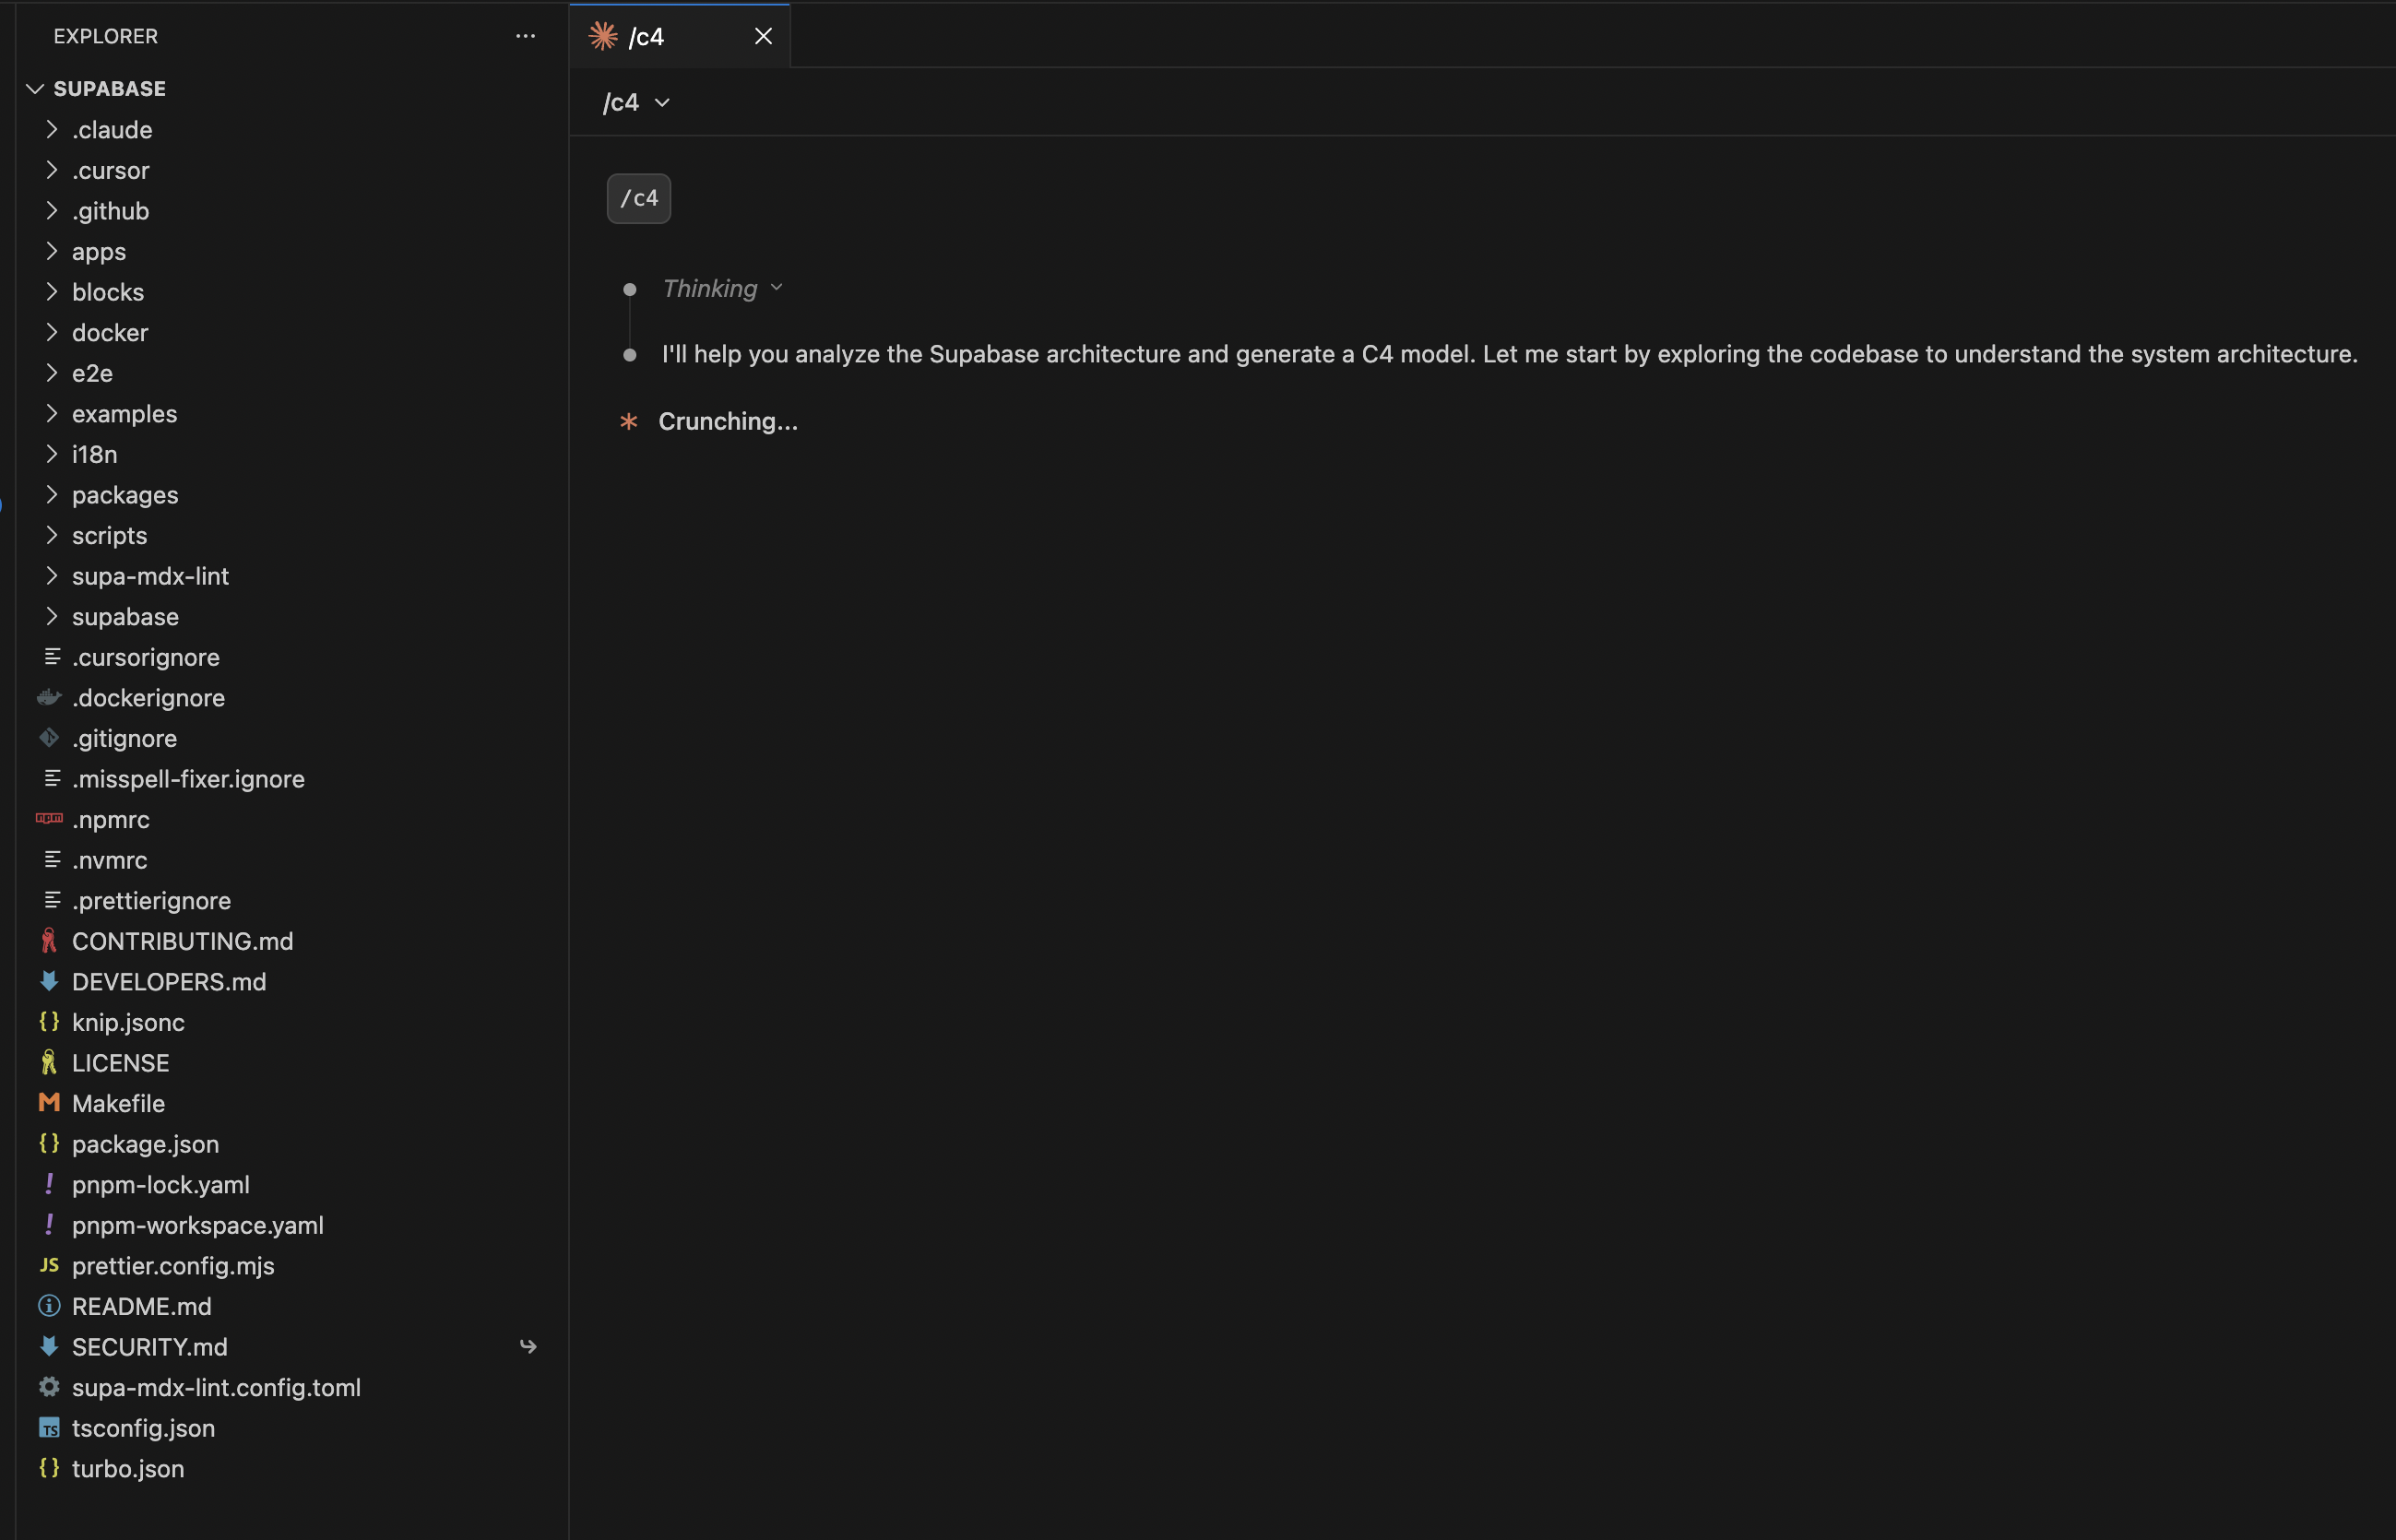The height and width of the screenshot is (1540, 2396).
Task: Click the Docker whale icon for .dockerignore
Action: 49,697
